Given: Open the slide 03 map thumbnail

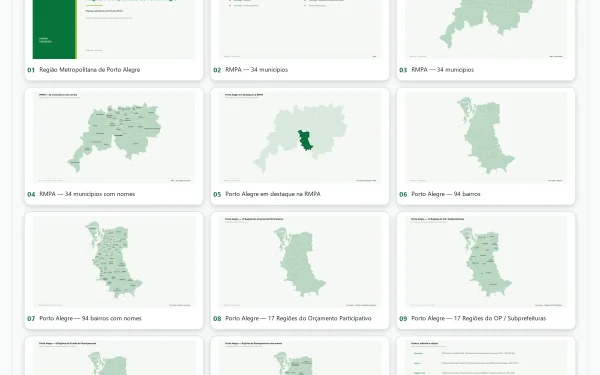Looking at the screenshot, I should (486, 29).
